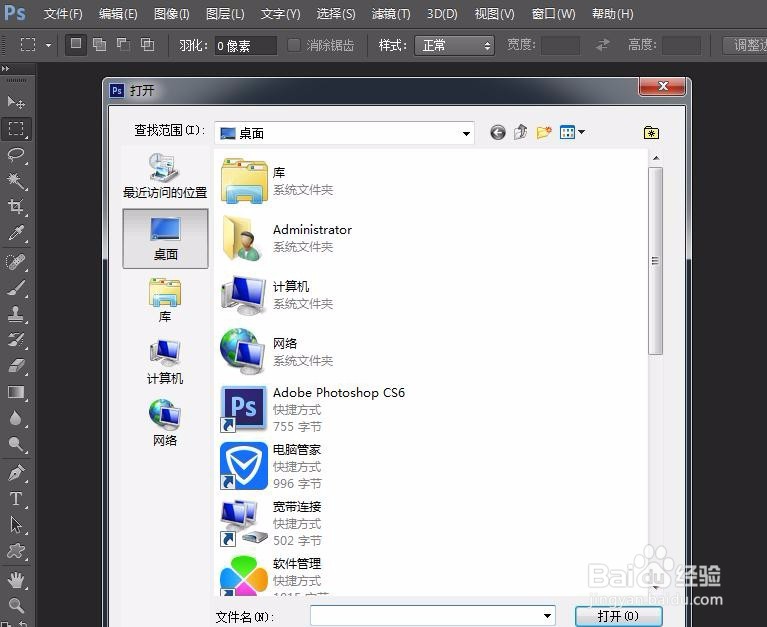Viewport: 767px width, 627px height.
Task: Select the Administrator folder item
Action: tap(286, 238)
